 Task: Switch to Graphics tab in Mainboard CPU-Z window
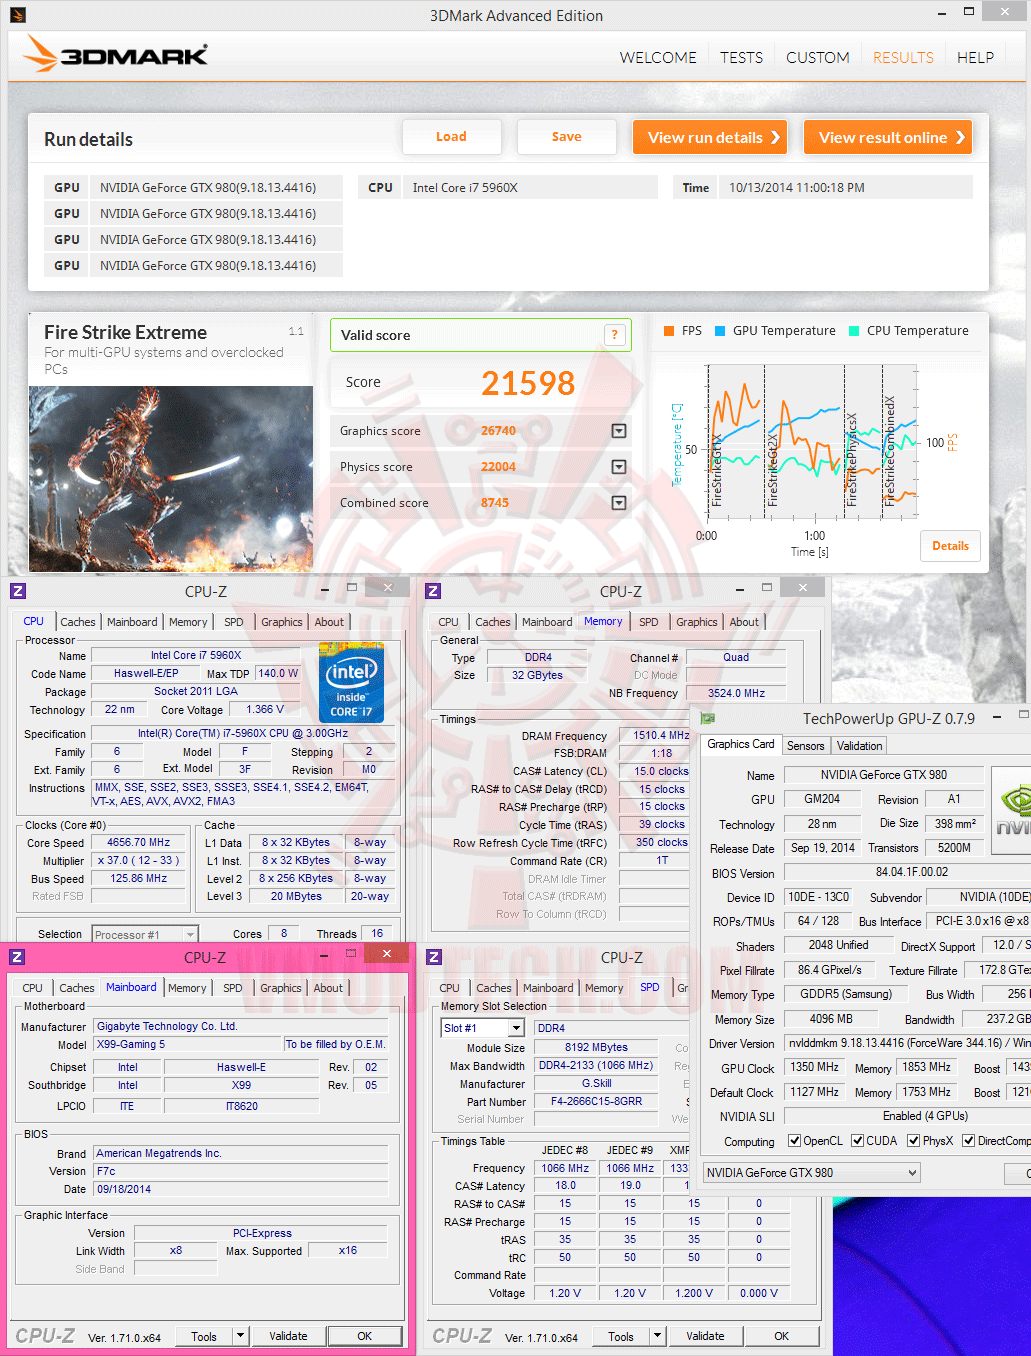coord(281,988)
